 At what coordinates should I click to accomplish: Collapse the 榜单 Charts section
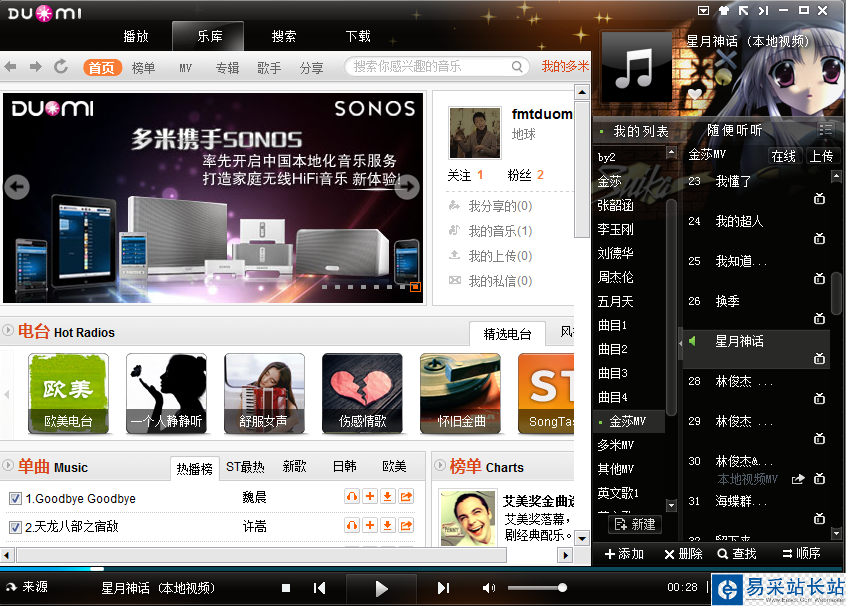point(440,465)
